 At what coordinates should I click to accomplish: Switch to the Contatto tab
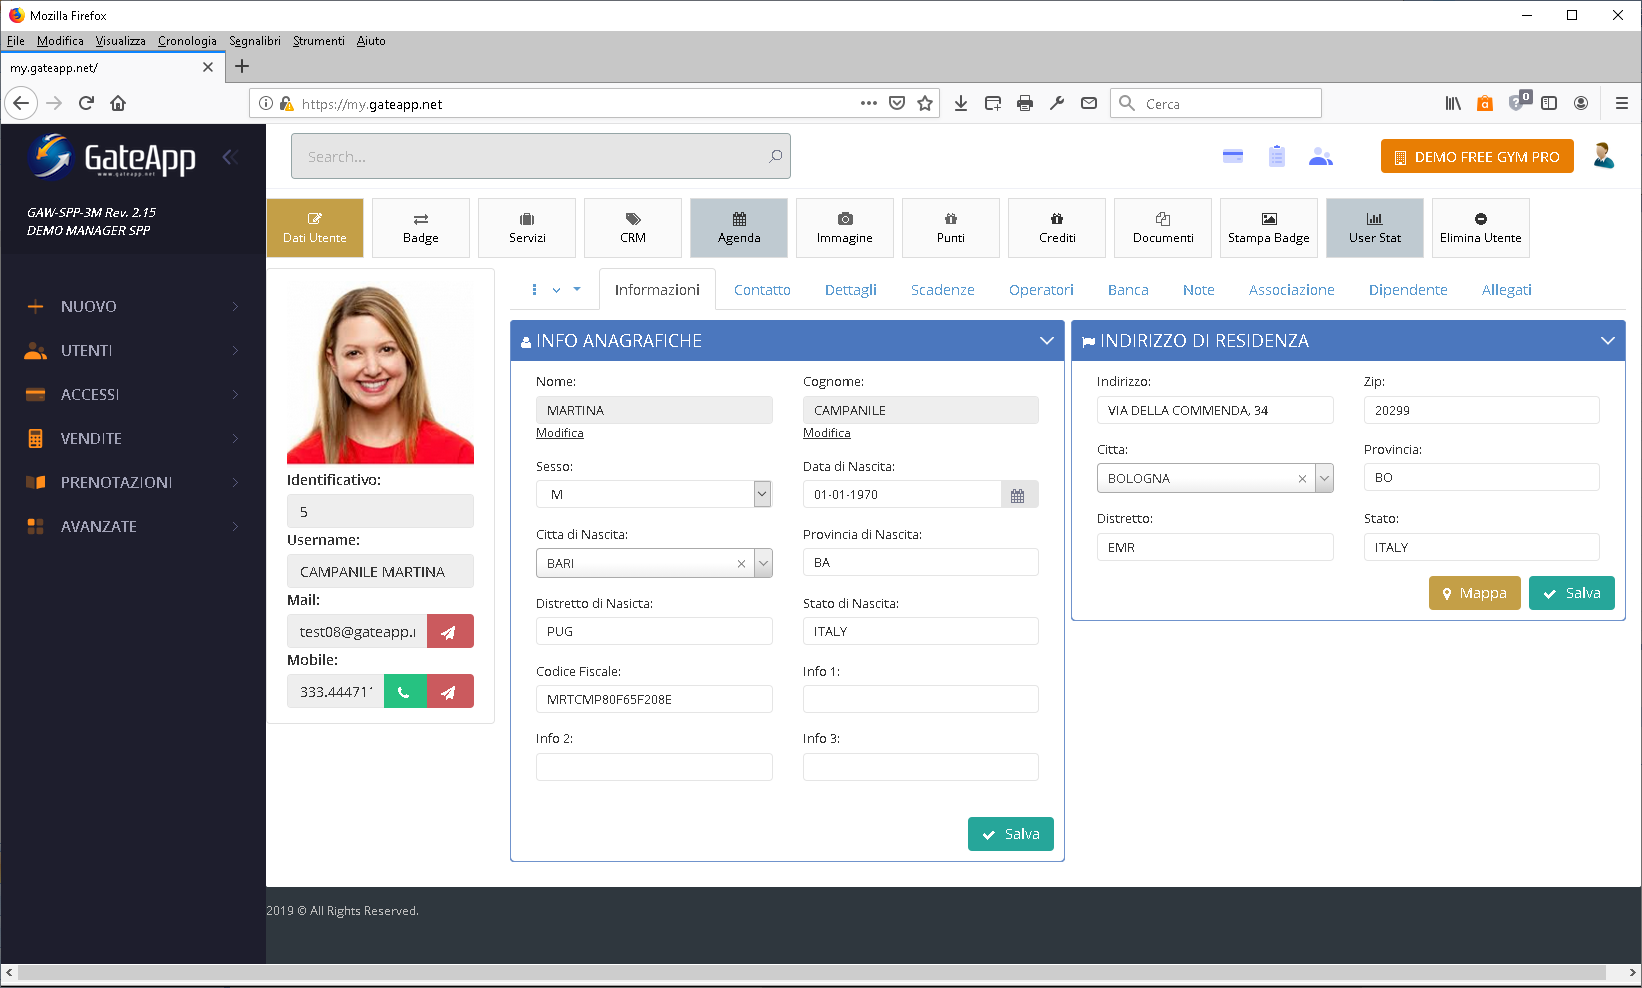(761, 290)
